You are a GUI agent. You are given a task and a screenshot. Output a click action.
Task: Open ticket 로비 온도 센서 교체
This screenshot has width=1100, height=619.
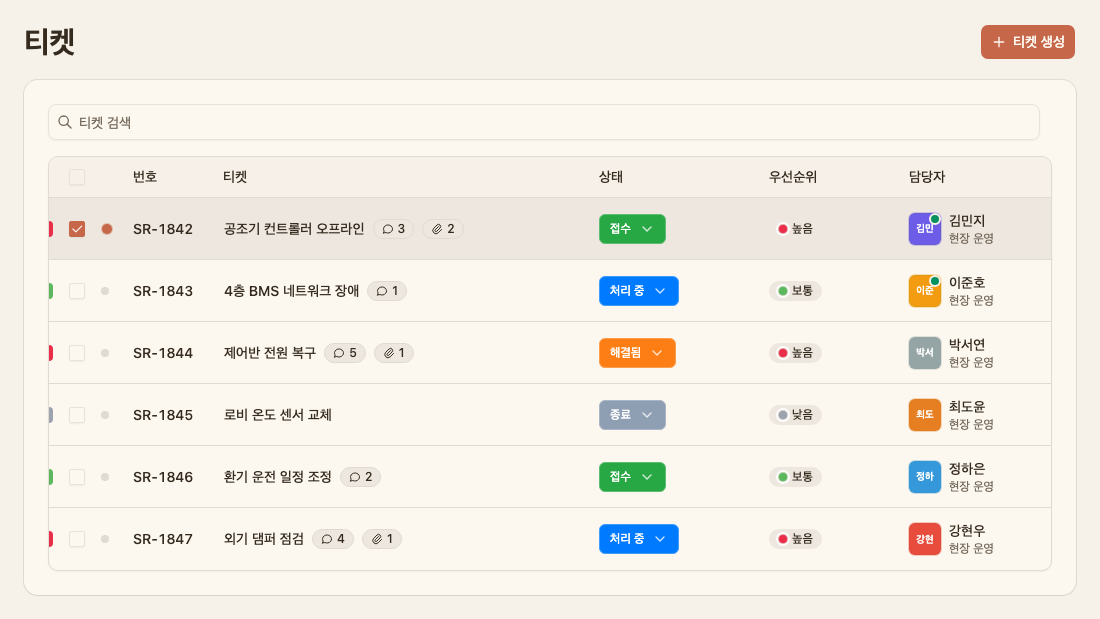click(x=277, y=415)
